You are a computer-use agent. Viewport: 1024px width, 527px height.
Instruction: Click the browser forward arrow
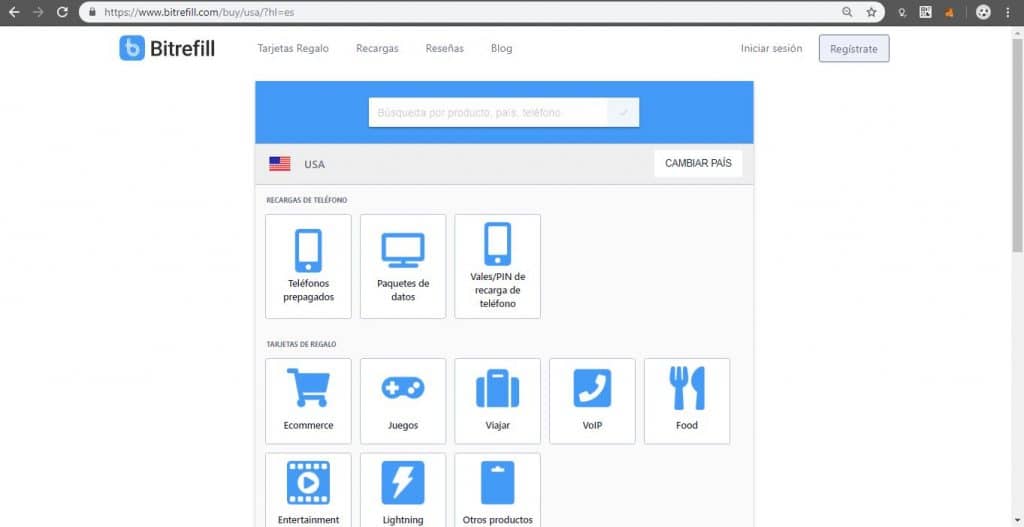point(38,12)
